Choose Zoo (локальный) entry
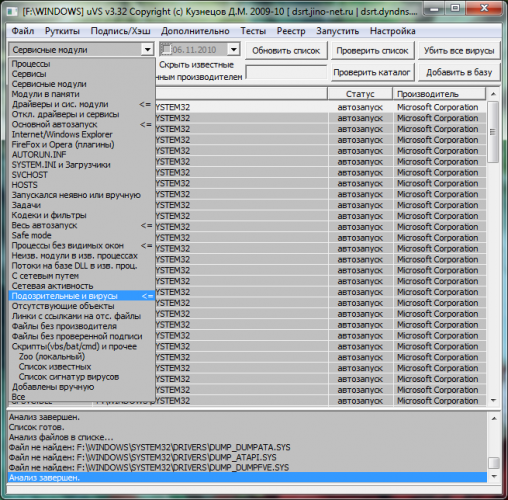This screenshot has height=500, width=508. 82,356
